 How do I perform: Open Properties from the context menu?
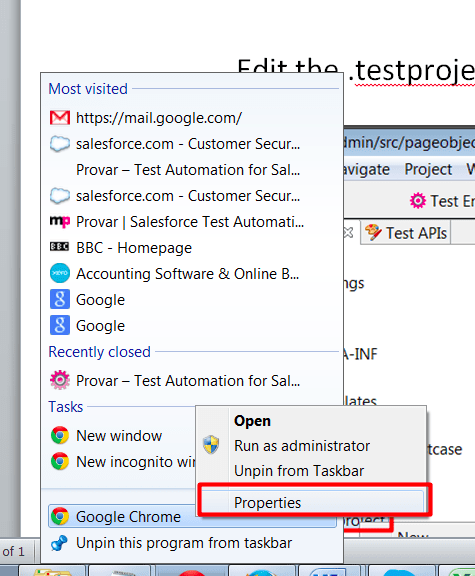312,503
